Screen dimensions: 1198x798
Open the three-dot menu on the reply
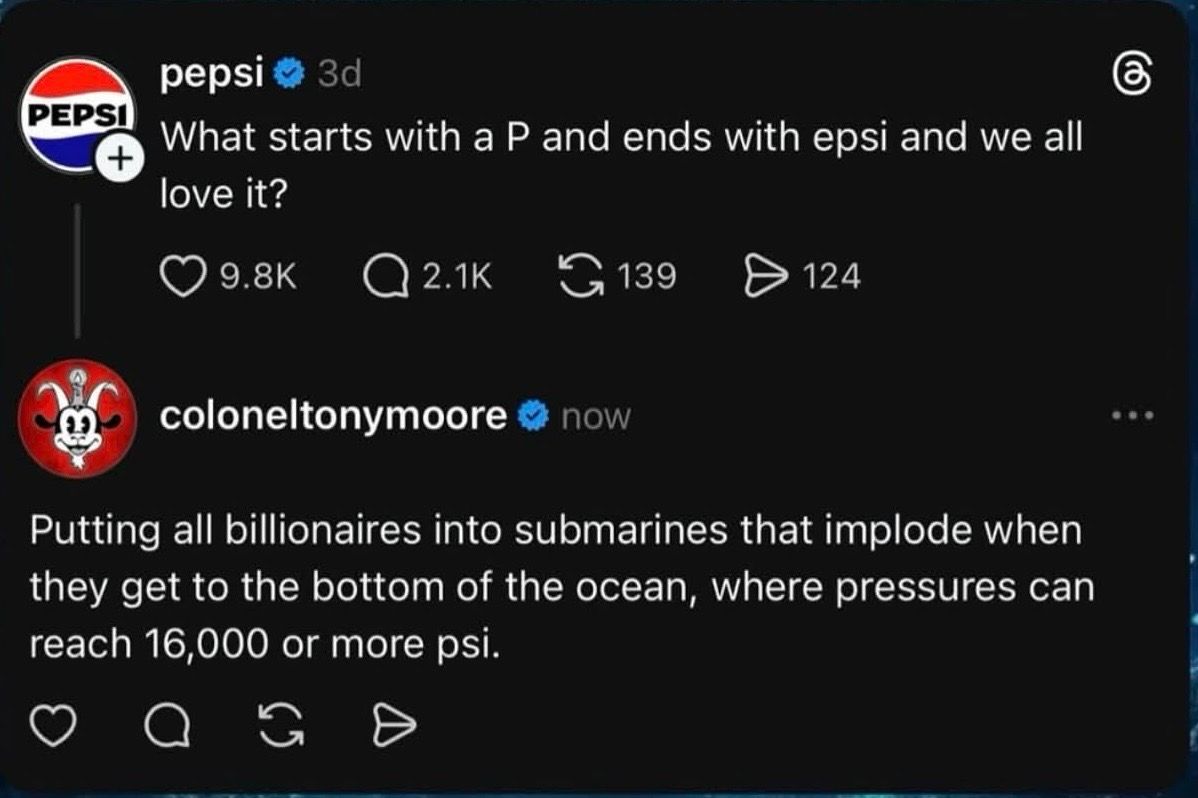[1134, 415]
